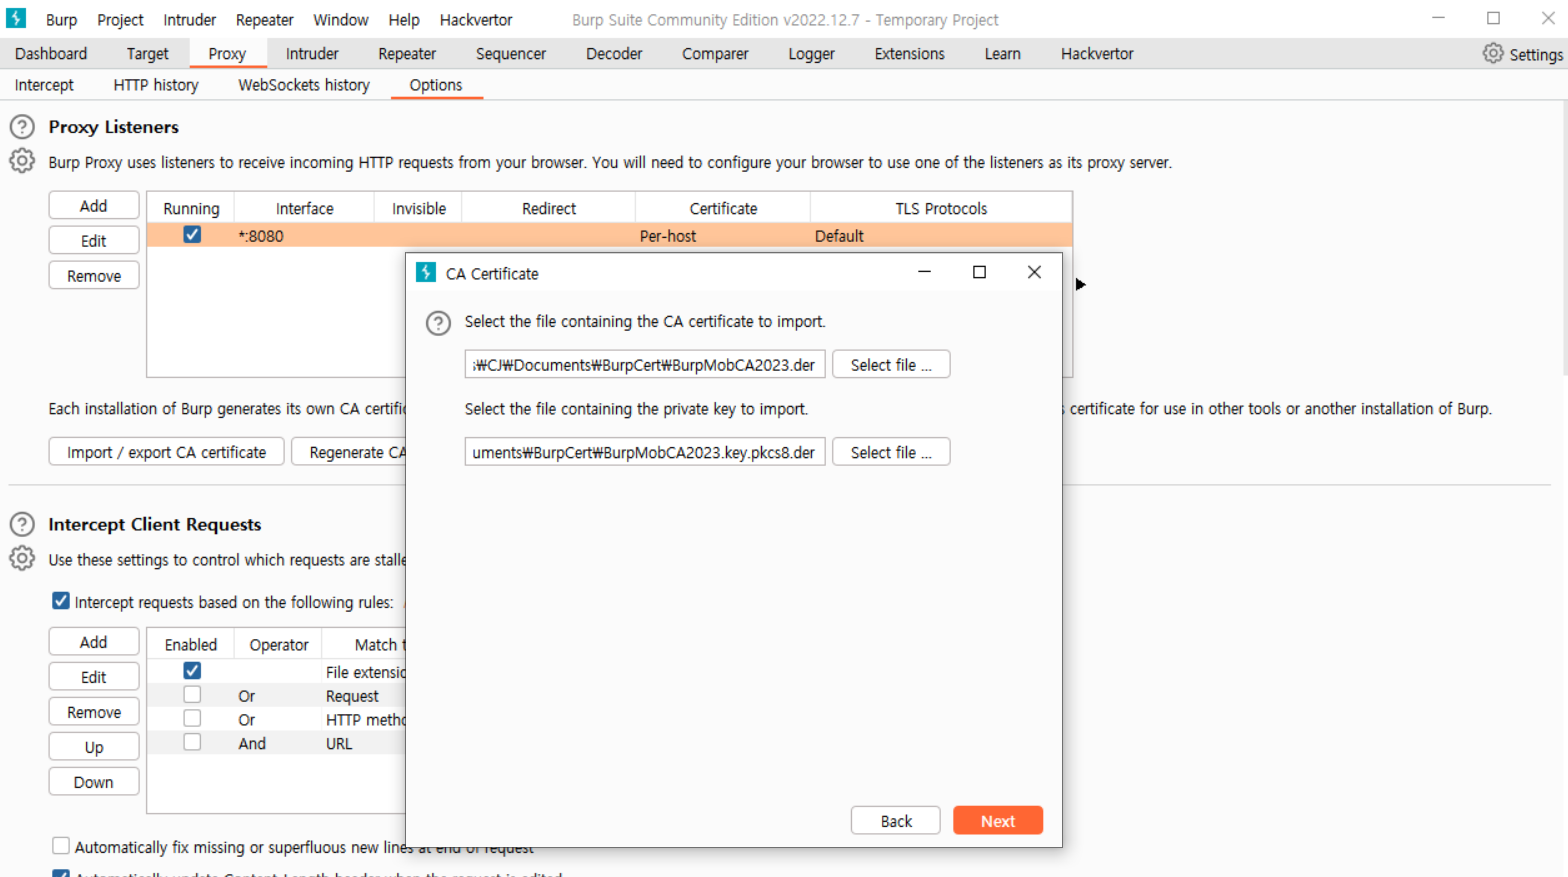Disable the File extension rule checkbox
Screen dimensions: 1568x877
click(192, 671)
